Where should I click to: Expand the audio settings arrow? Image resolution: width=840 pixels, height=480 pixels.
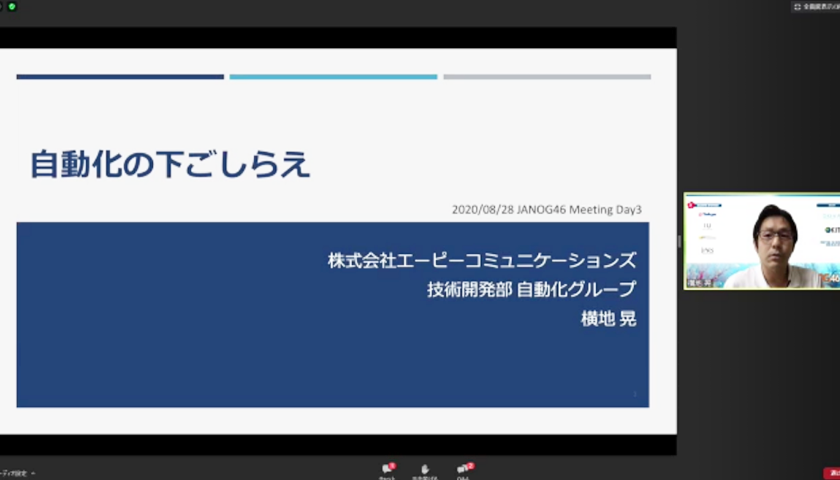[33, 473]
